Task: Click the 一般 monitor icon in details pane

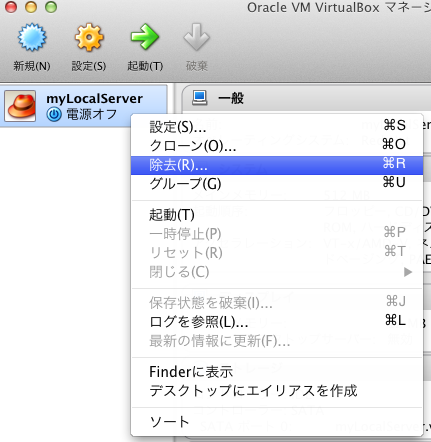Action: 200,98
